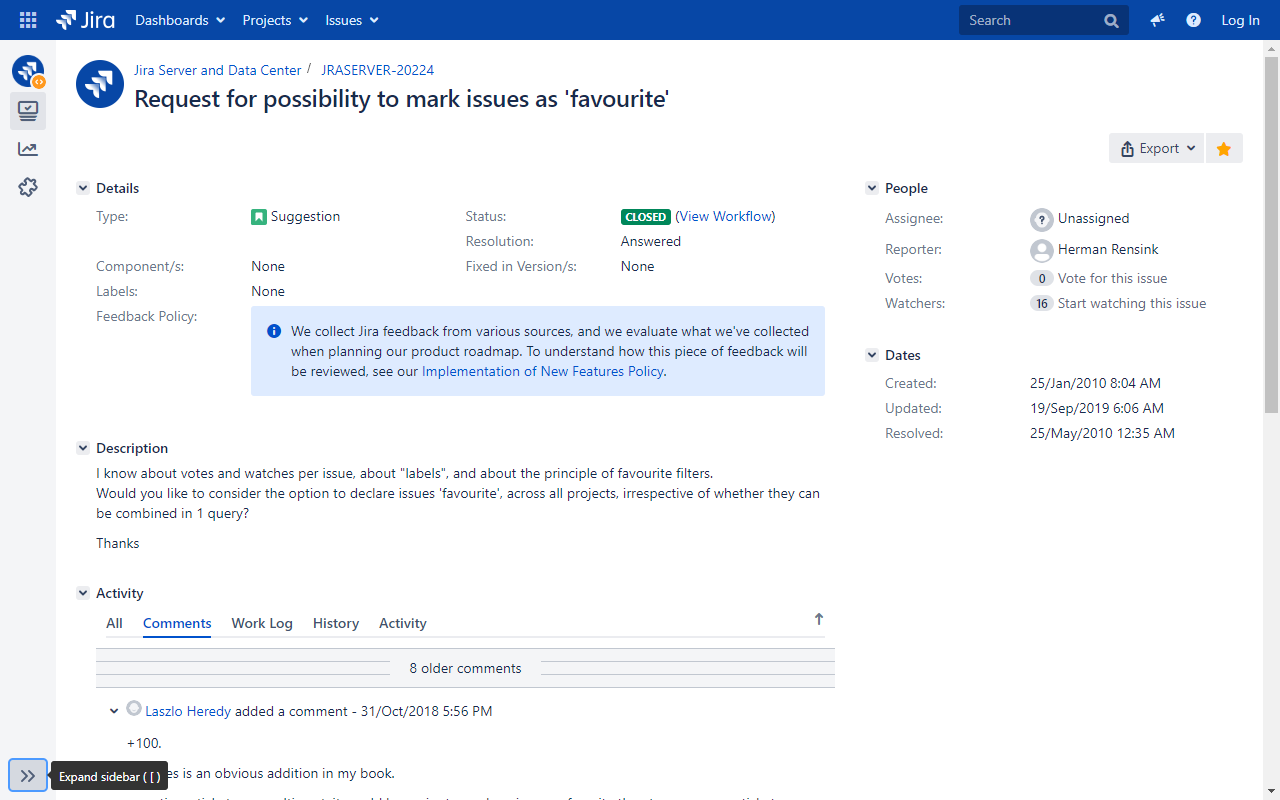Expand sidebar with double chevron button

(28, 775)
